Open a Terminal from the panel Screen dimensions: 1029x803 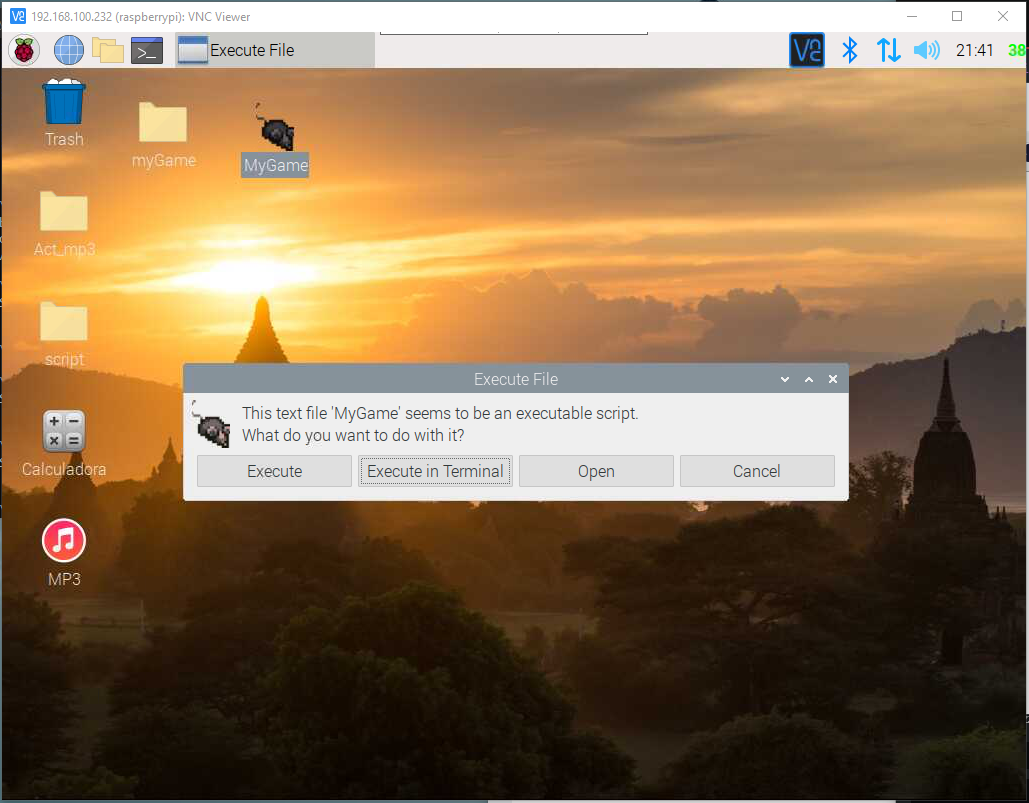click(146, 50)
